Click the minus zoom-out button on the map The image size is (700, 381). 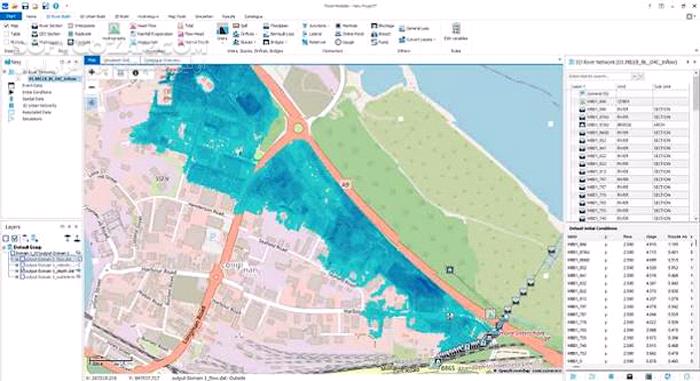point(92,87)
